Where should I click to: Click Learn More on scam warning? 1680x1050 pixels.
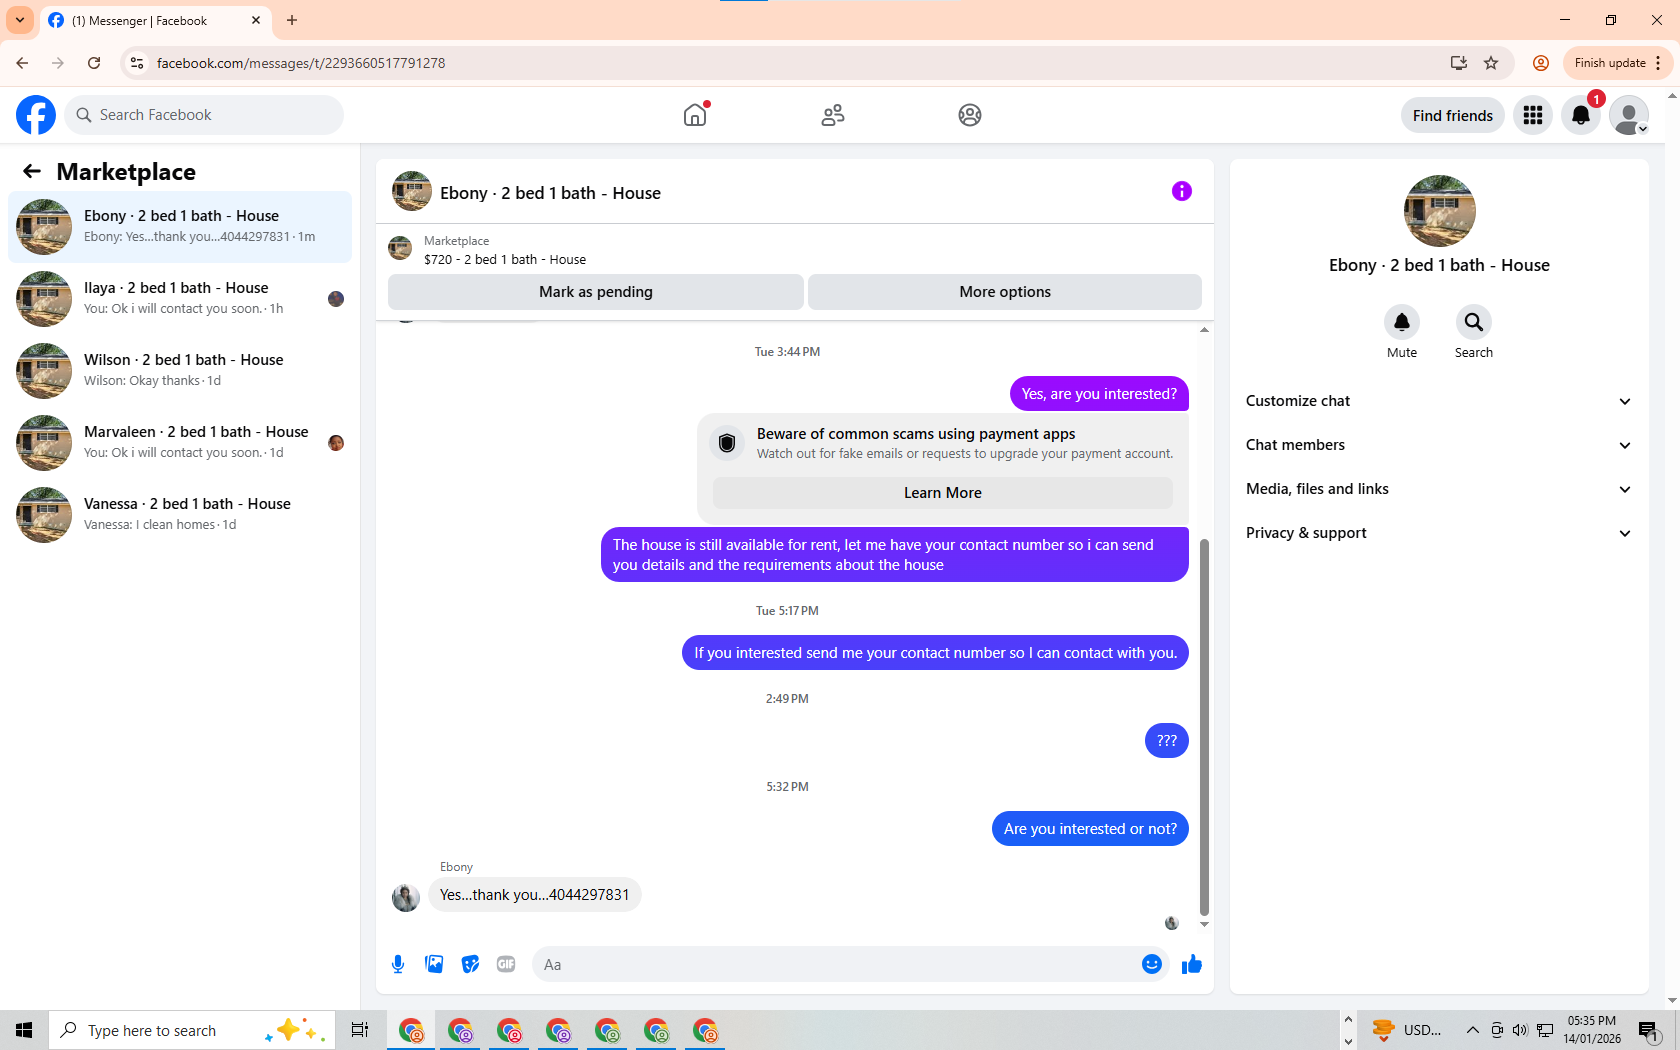[x=943, y=493]
